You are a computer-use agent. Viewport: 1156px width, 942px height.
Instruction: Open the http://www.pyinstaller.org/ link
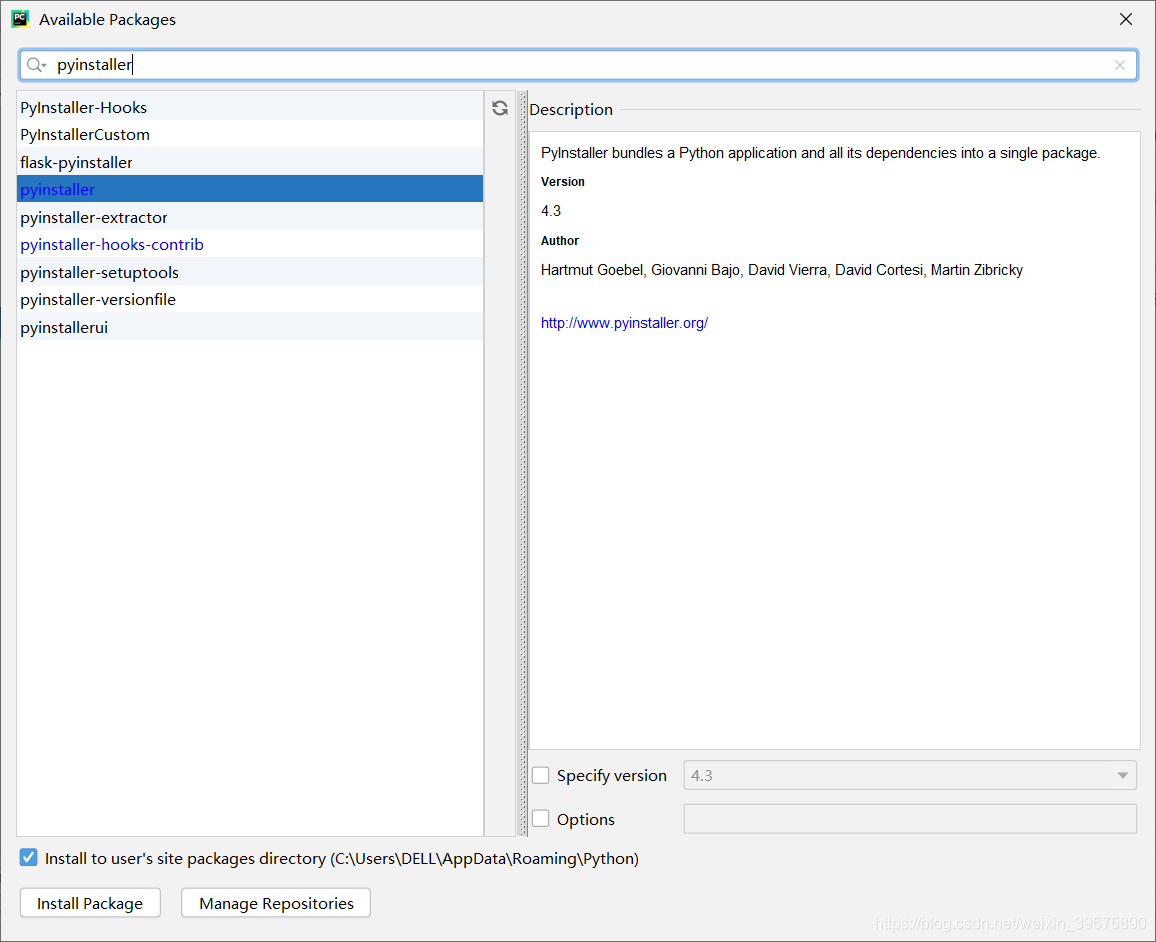(624, 323)
